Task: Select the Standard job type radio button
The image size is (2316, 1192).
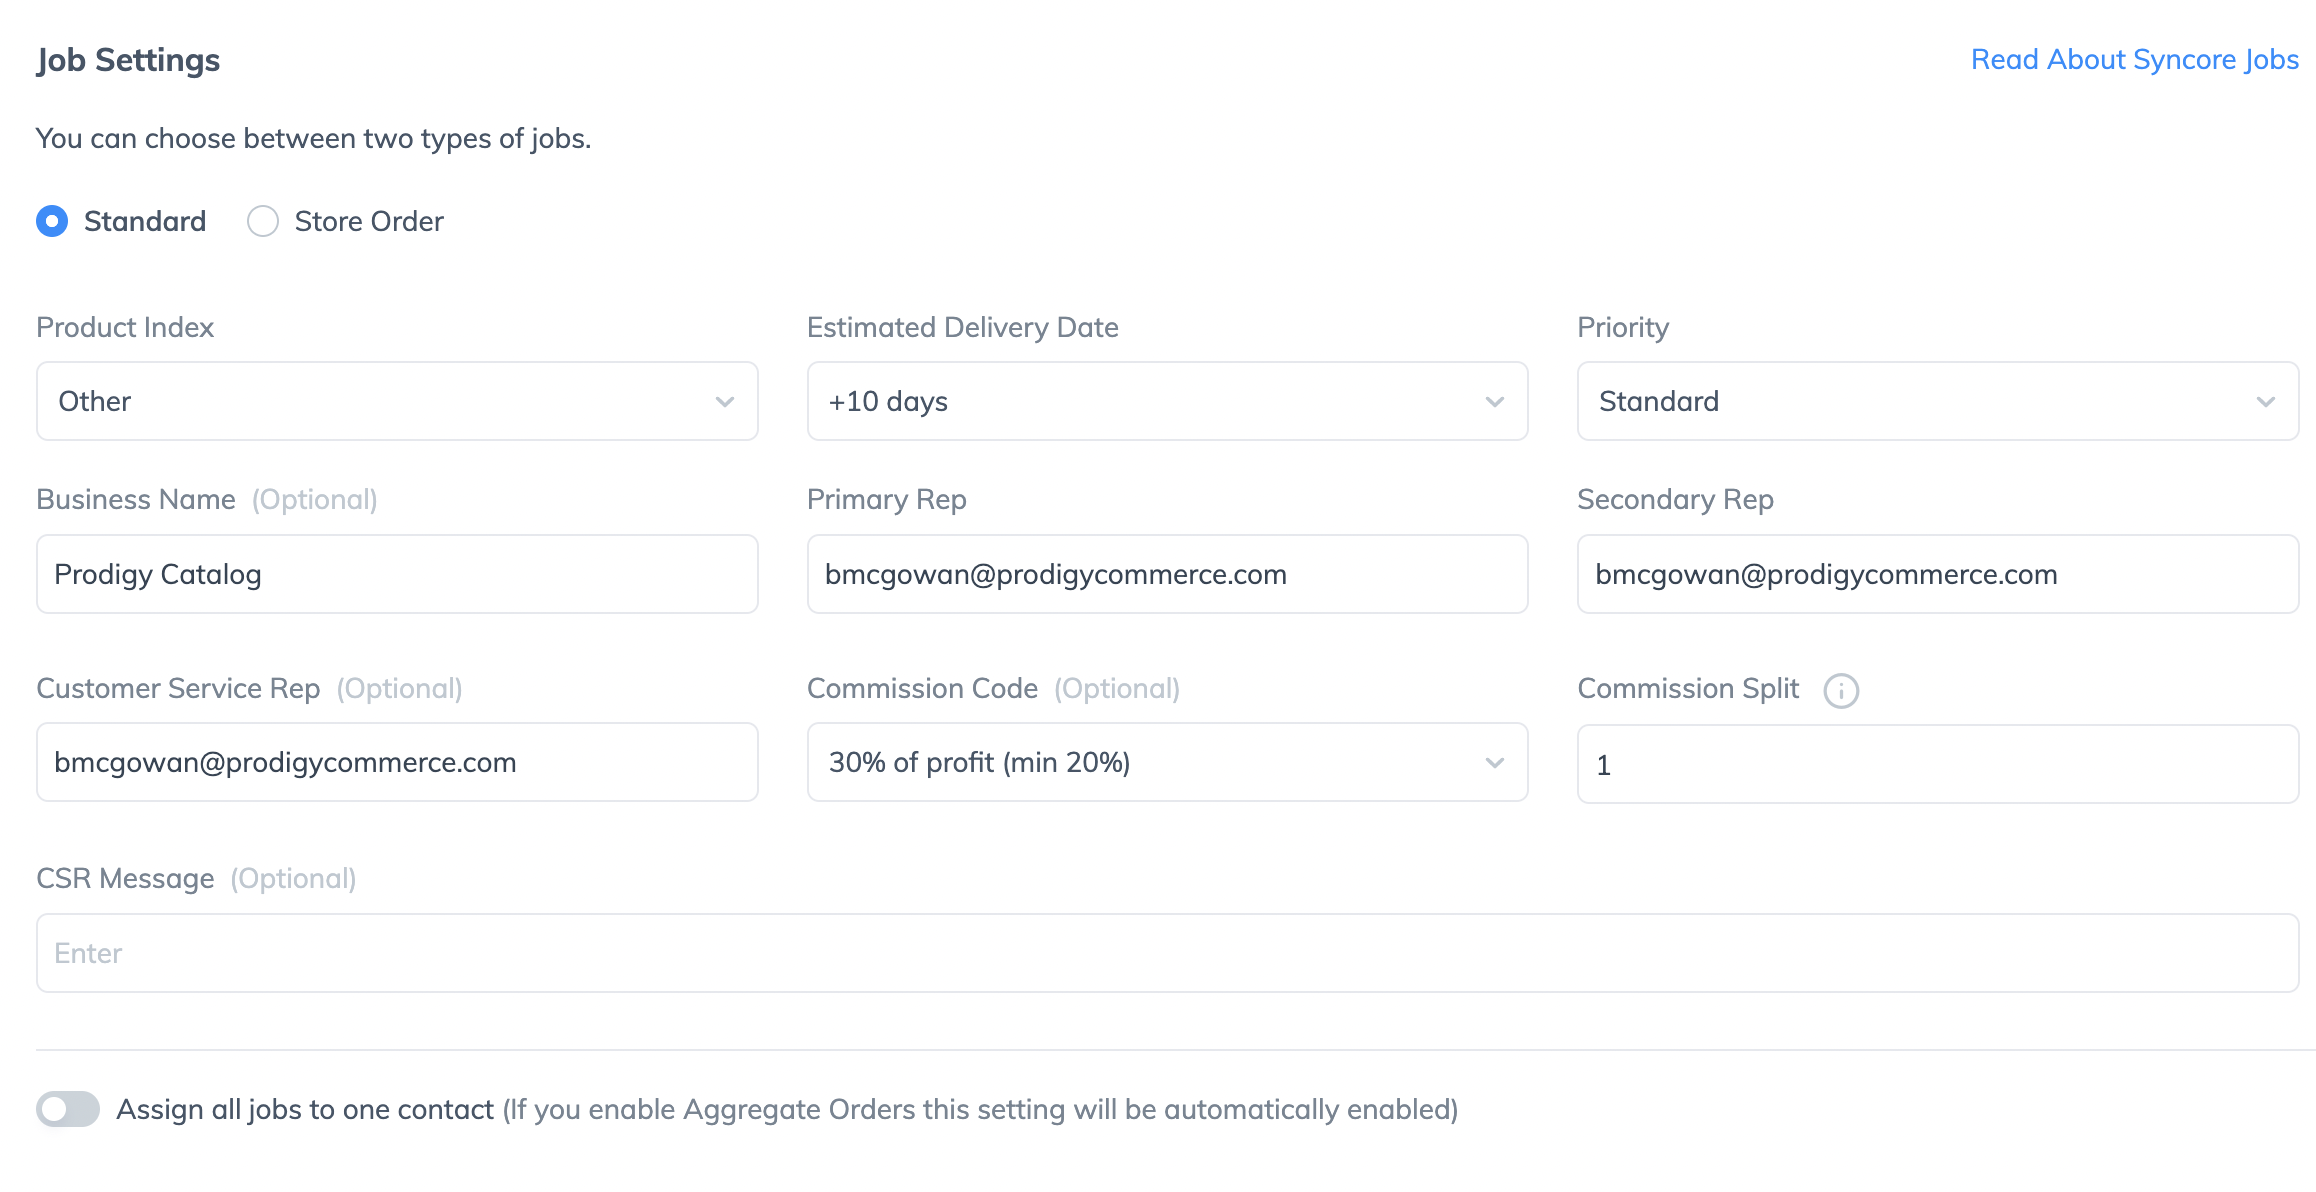Action: click(52, 221)
